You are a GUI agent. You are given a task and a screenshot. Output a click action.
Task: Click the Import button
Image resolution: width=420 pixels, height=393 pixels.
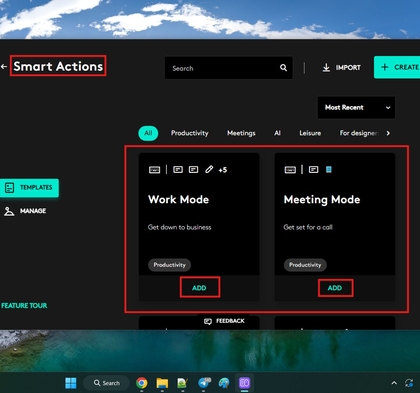(x=342, y=68)
